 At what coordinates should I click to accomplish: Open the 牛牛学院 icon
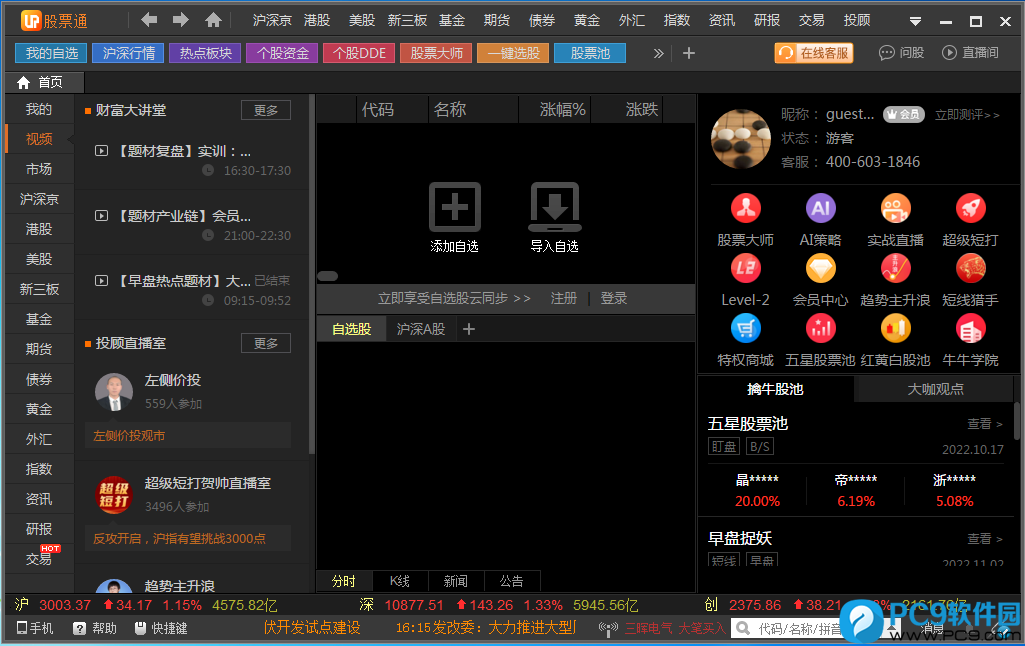coord(971,328)
